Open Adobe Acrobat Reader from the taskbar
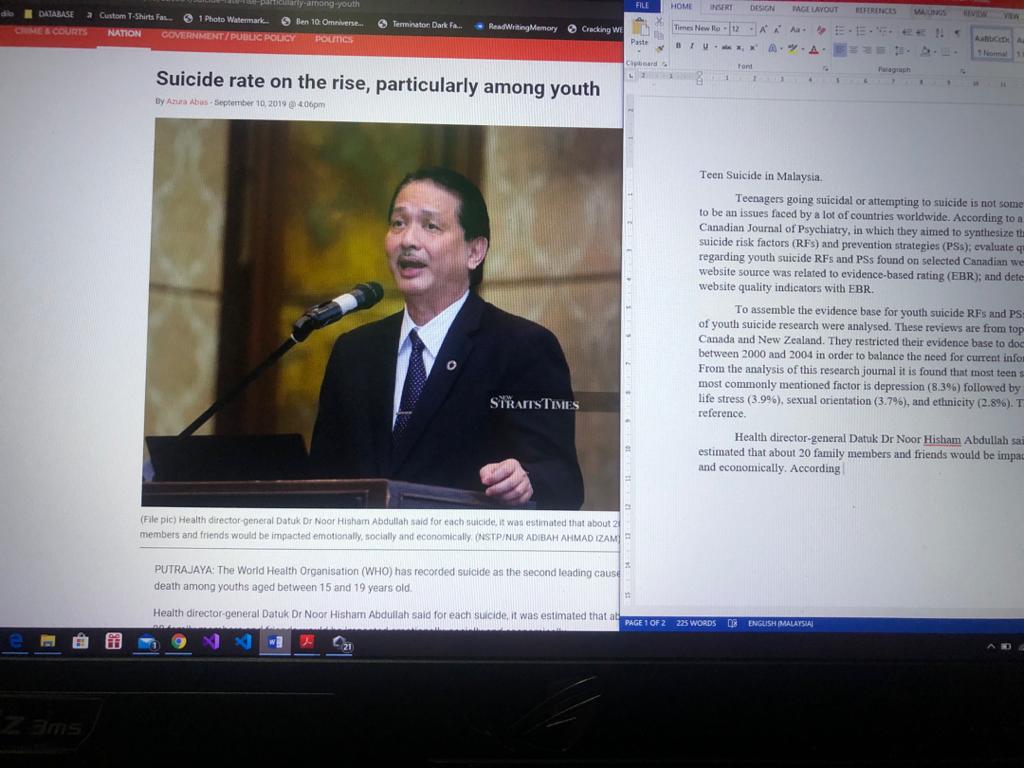 pos(307,642)
